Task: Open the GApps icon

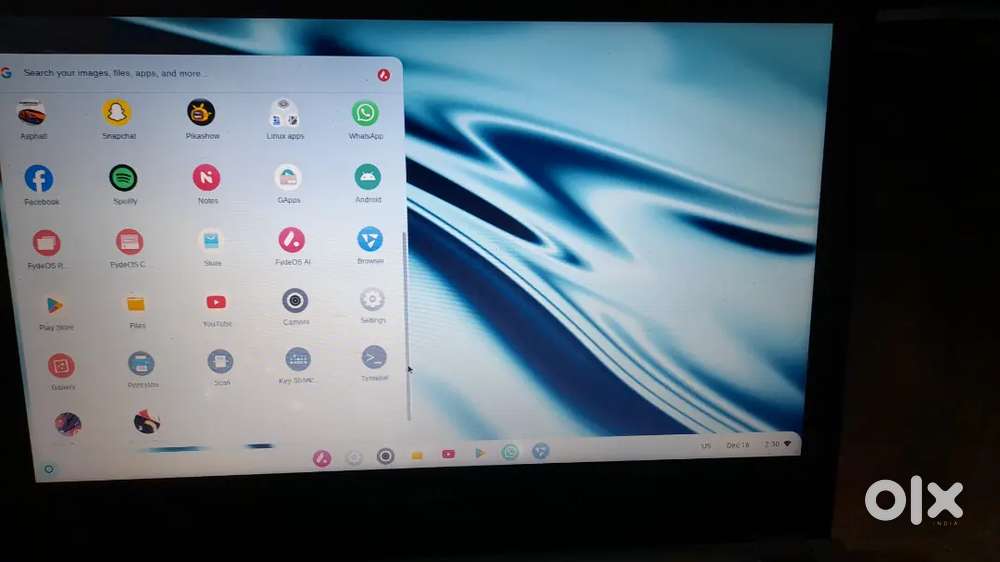Action: pyautogui.click(x=288, y=178)
